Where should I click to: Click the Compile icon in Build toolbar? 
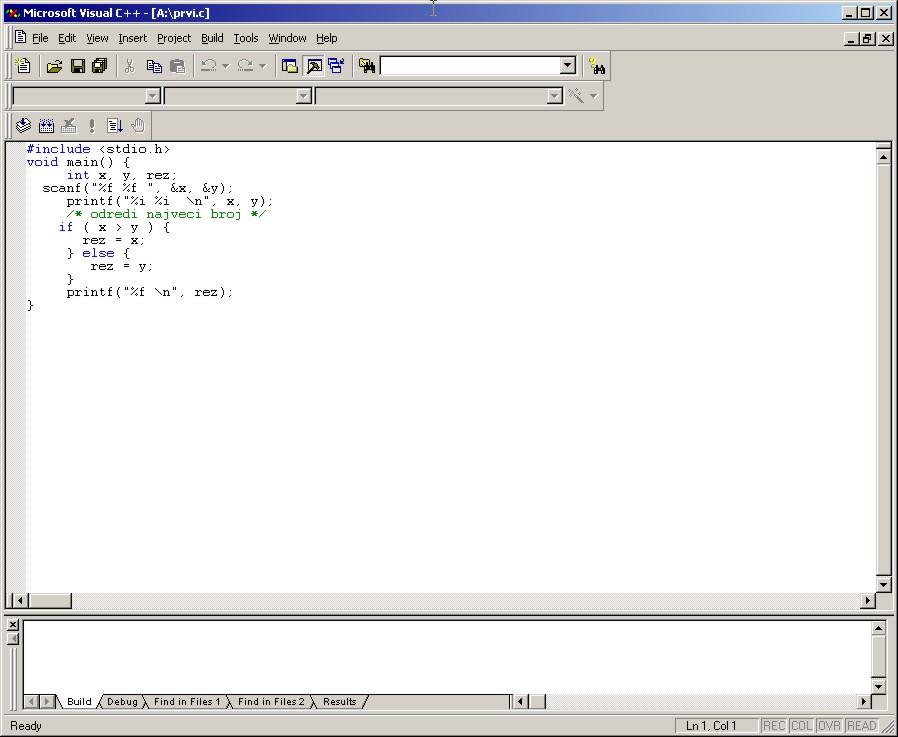(23, 125)
